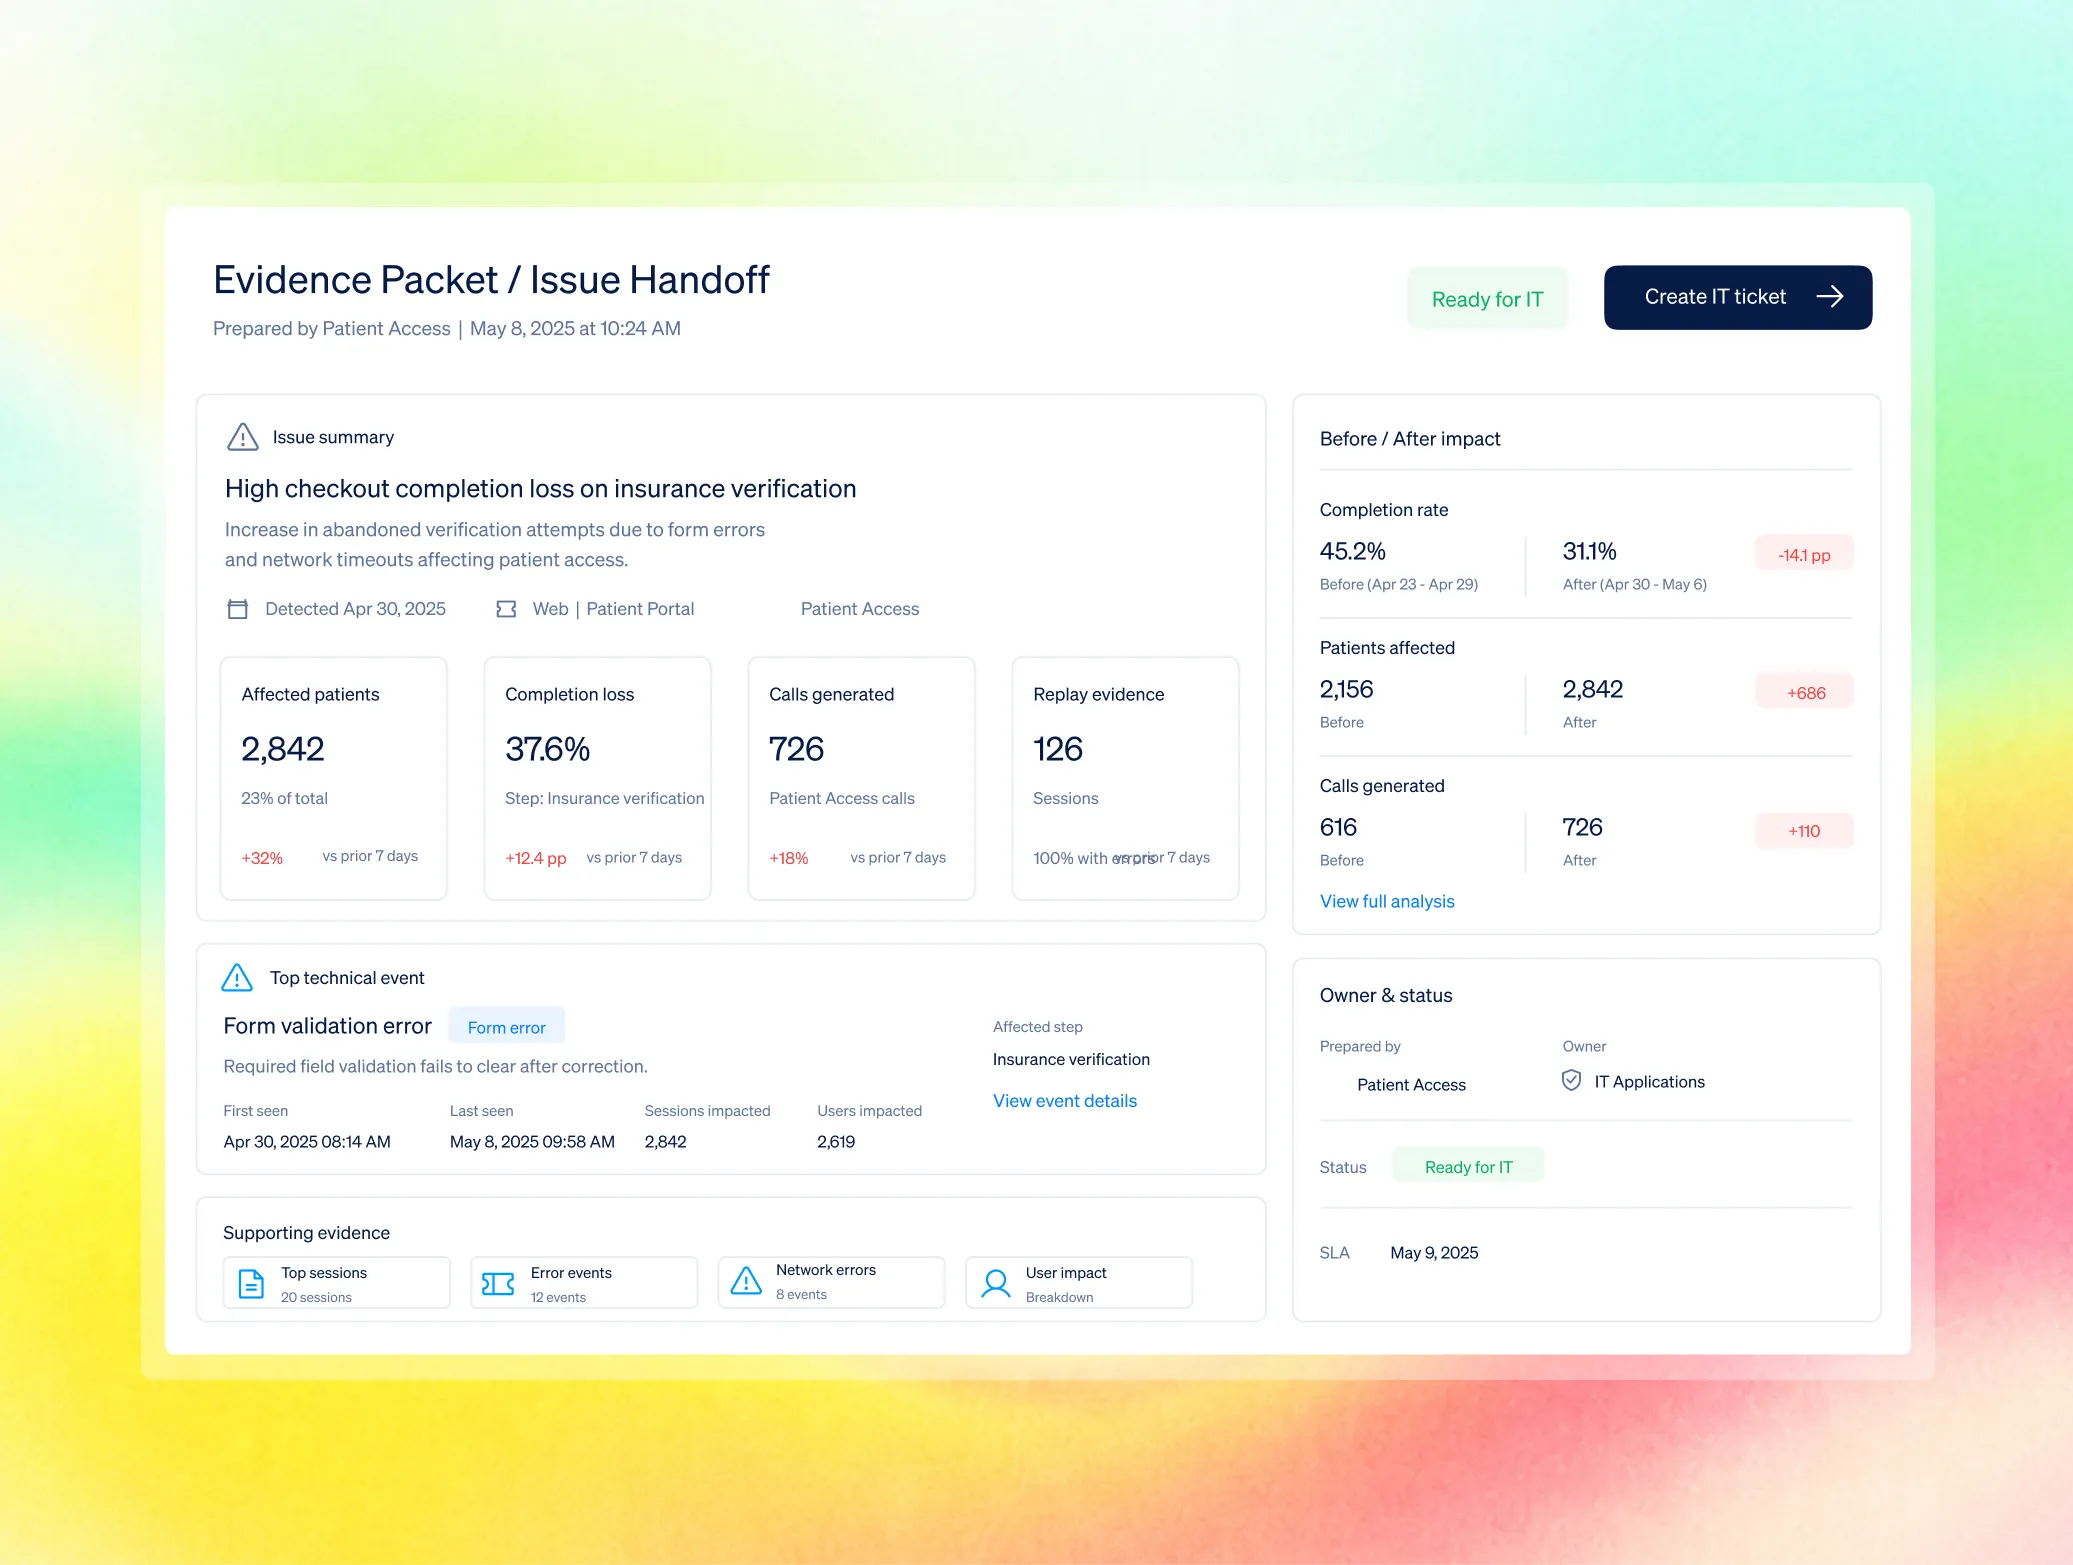Viewport: 2073px width, 1565px height.
Task: Open the User impact Breakdown card
Action: point(1079,1283)
